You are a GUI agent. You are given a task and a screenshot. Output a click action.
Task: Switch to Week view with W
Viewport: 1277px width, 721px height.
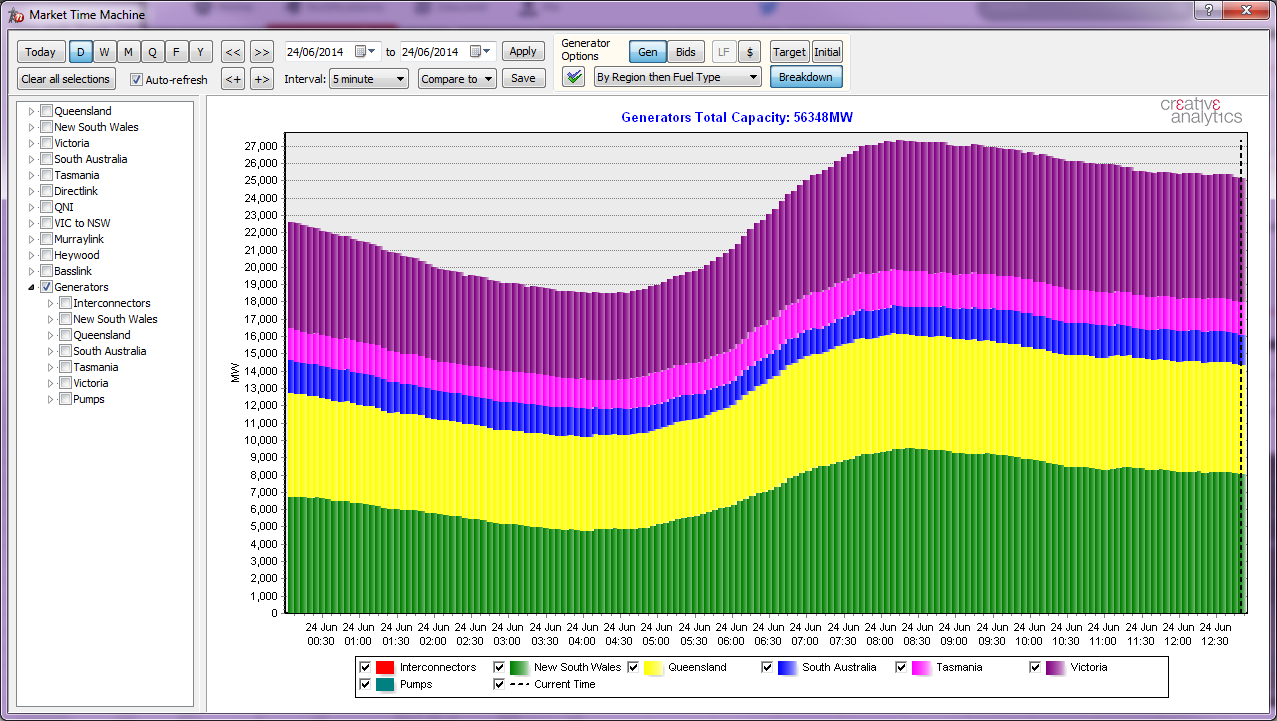point(104,52)
